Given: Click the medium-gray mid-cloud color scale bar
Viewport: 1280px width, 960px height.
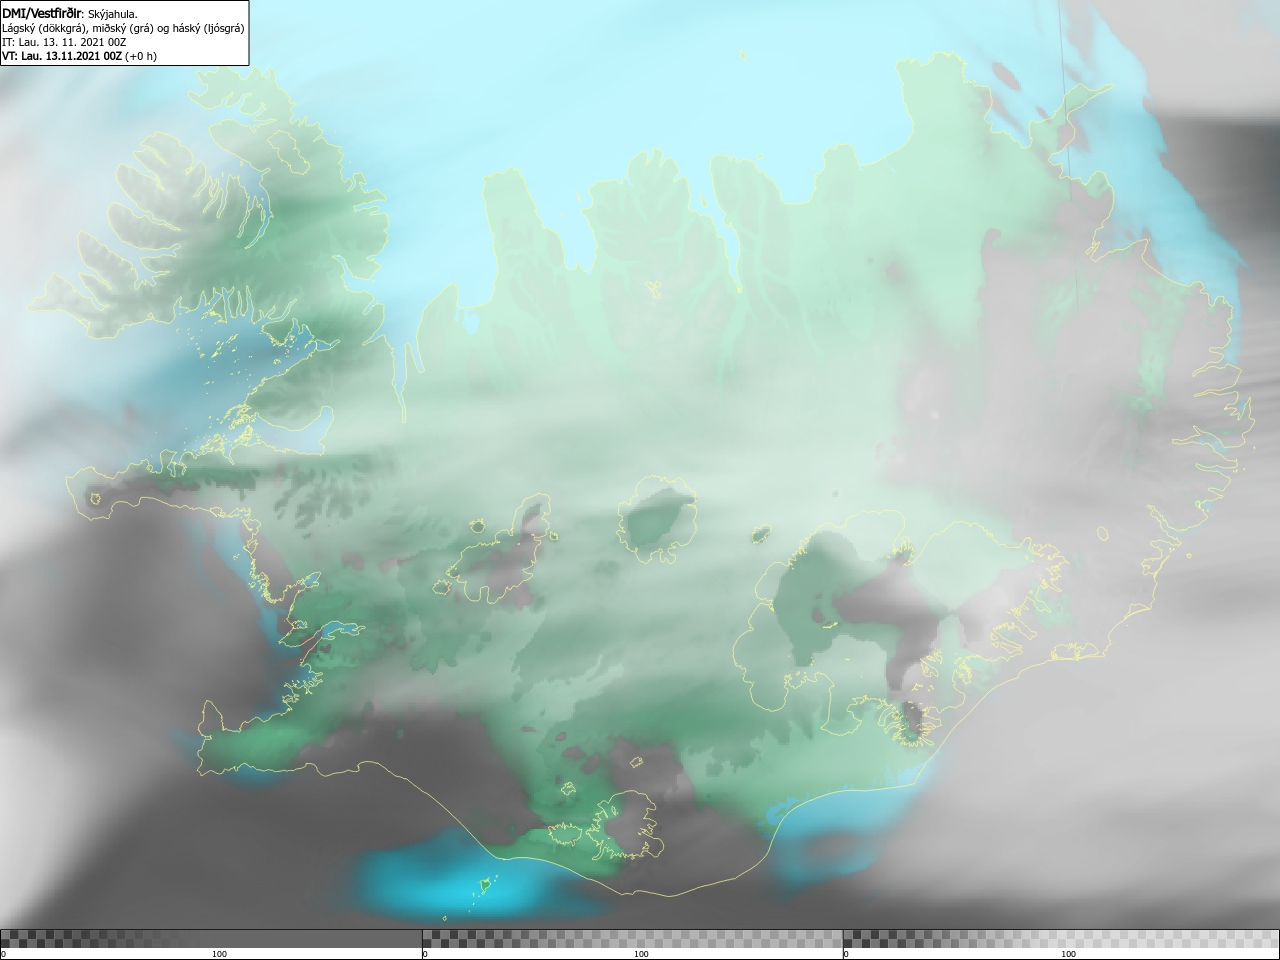Looking at the screenshot, I should point(632,938).
